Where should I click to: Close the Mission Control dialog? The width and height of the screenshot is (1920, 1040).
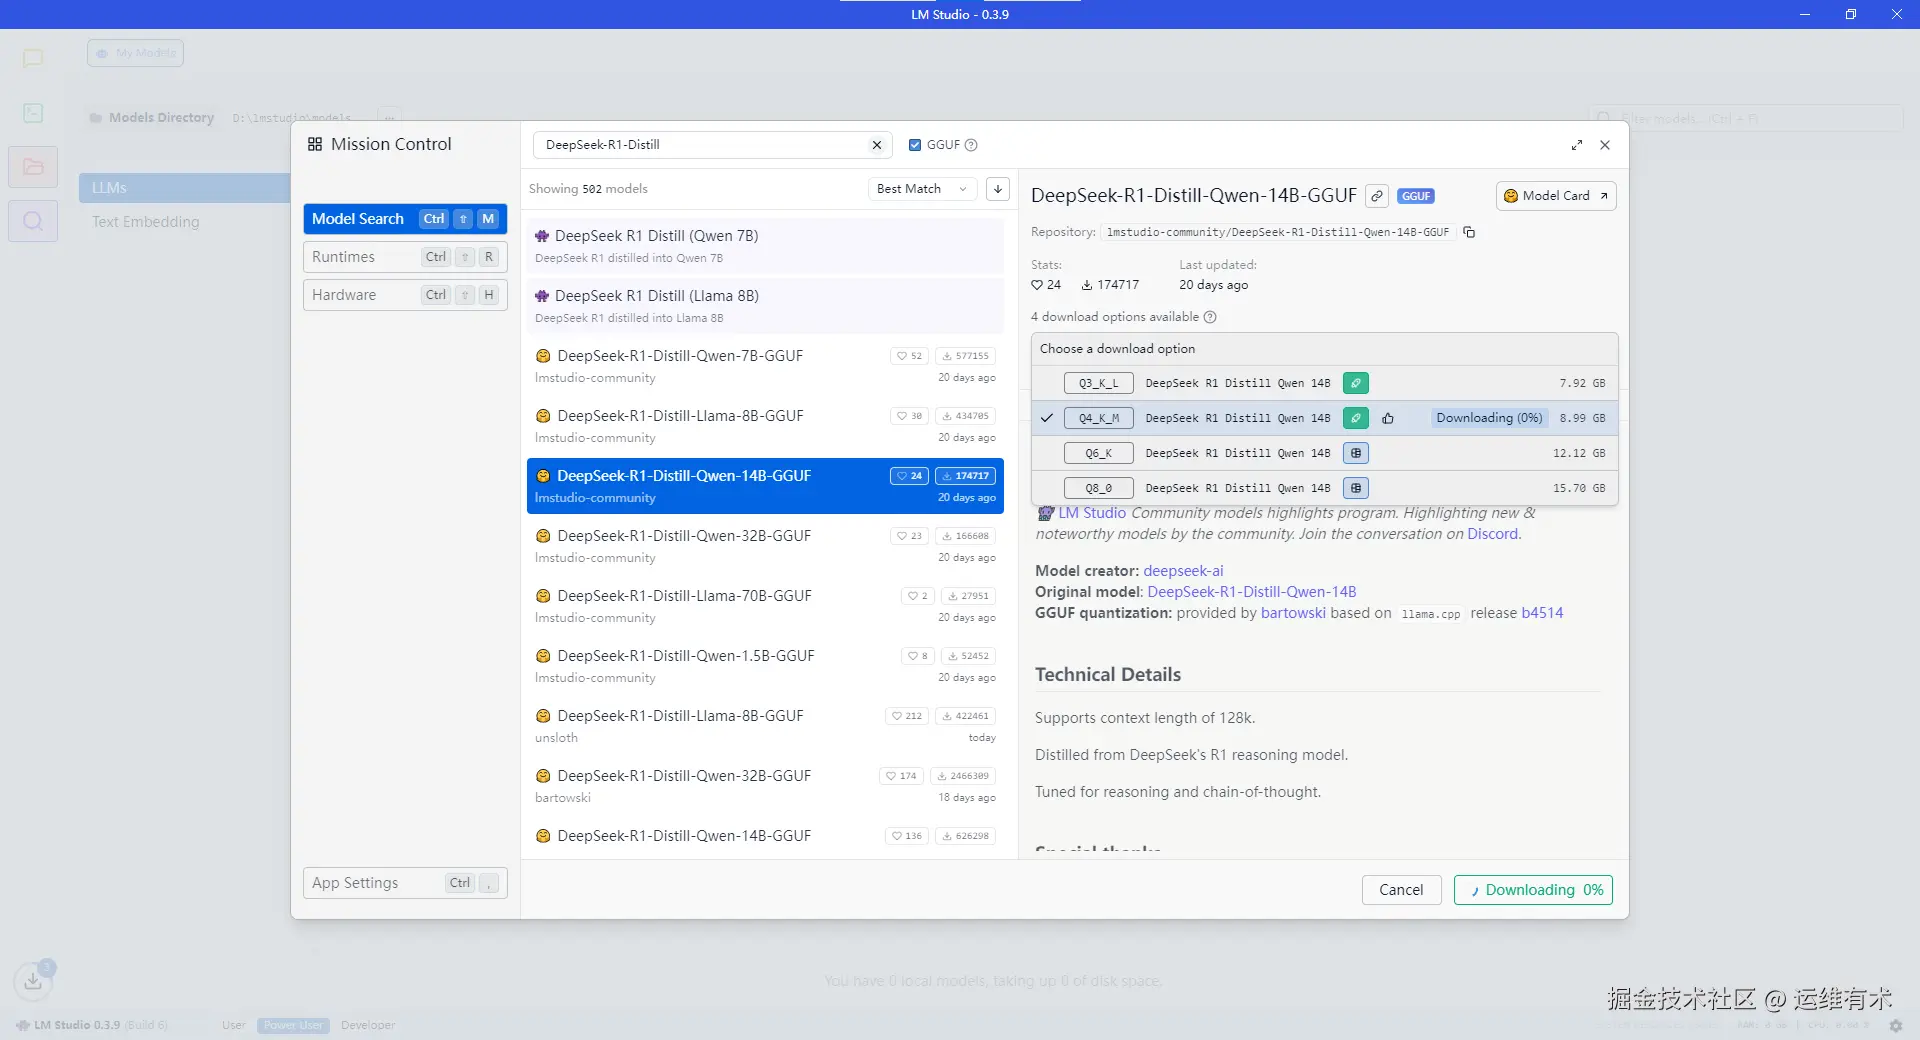tap(1605, 145)
